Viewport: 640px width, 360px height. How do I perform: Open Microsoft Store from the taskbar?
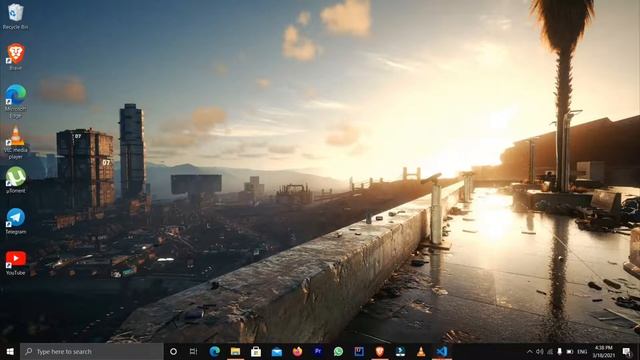pyautogui.click(x=256, y=351)
